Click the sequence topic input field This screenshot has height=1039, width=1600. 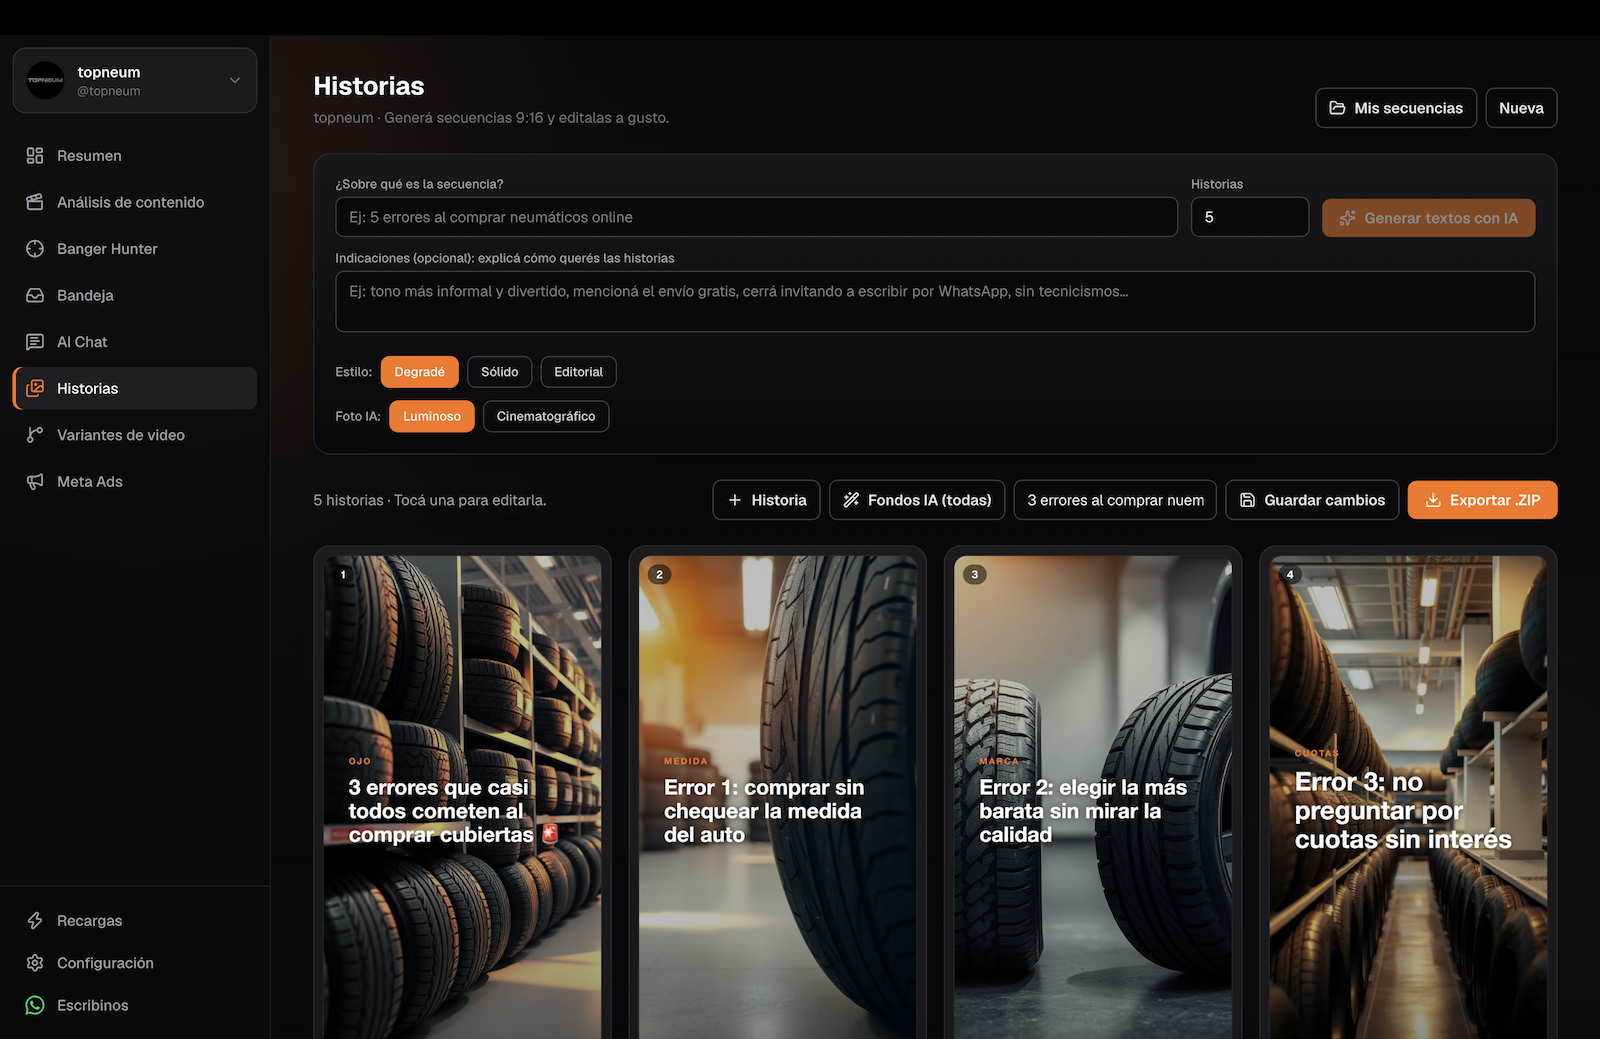(x=756, y=217)
